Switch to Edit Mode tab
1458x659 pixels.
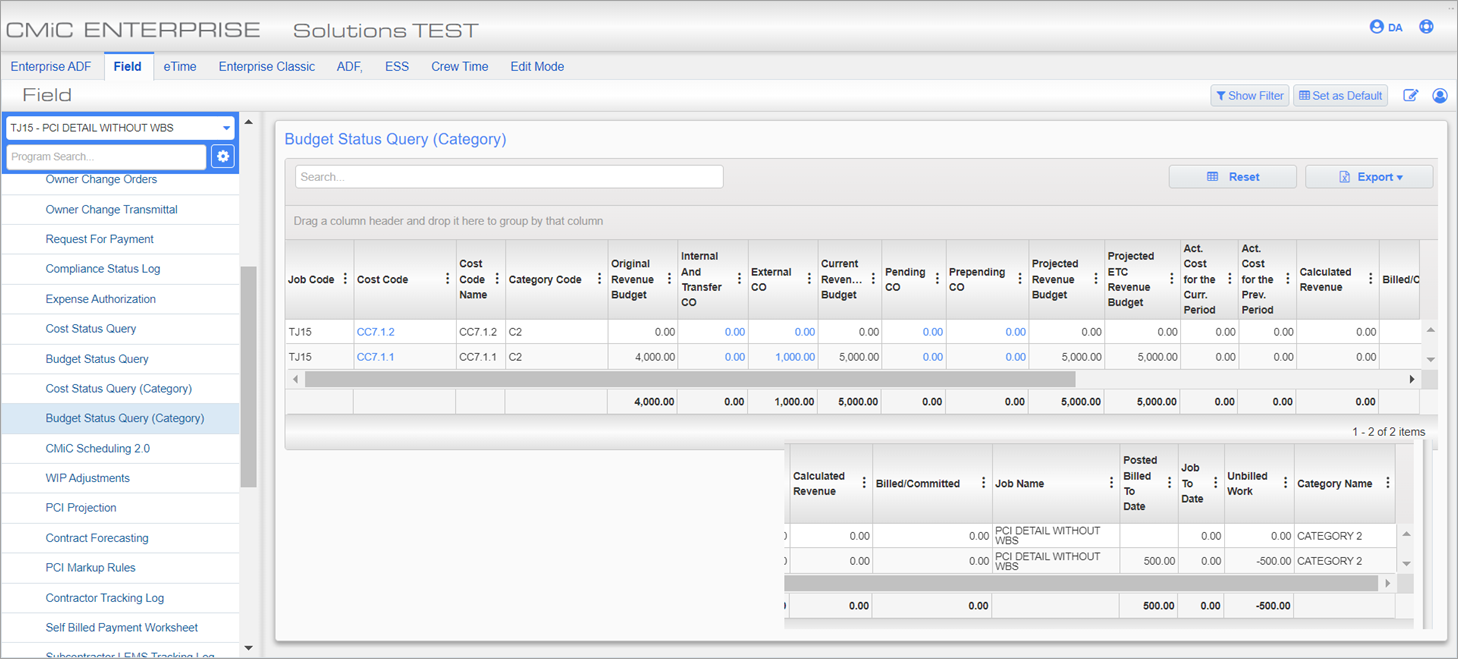537,67
